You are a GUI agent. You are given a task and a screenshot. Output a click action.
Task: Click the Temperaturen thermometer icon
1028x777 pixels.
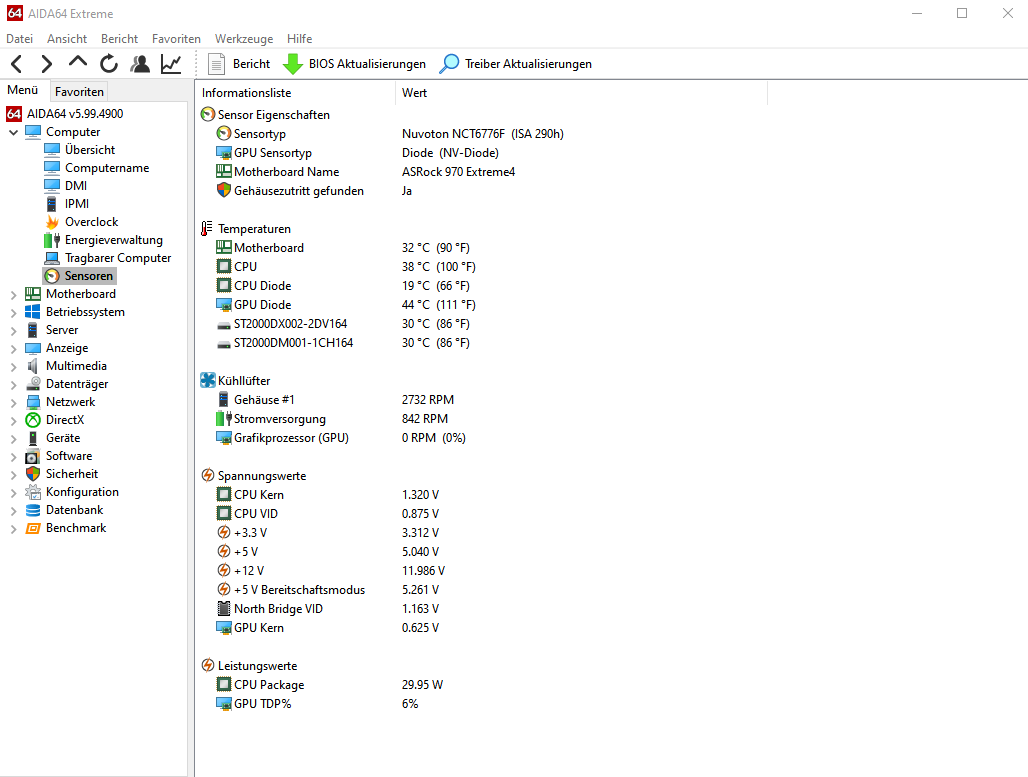pos(207,228)
